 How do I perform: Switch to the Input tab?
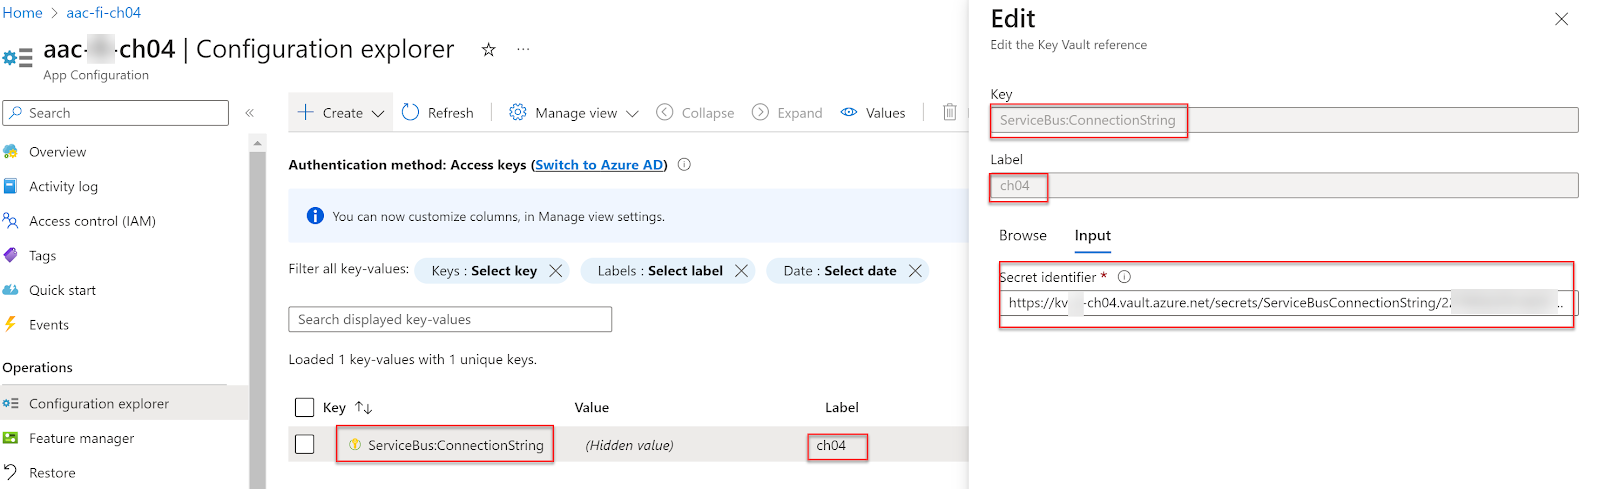click(1093, 235)
